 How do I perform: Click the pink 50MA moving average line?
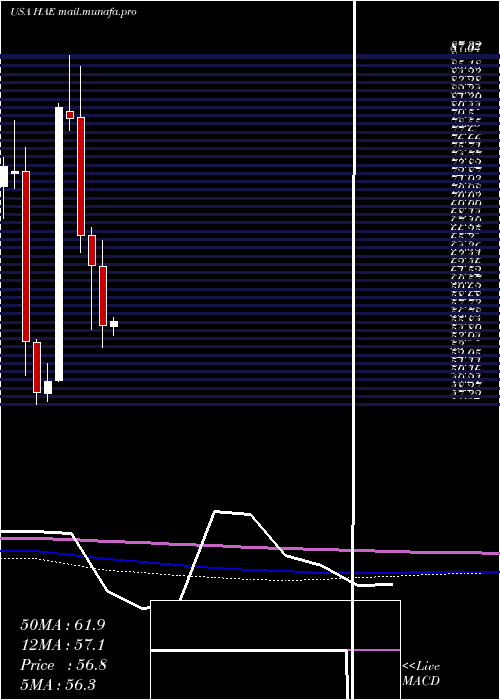[x=250, y=546]
